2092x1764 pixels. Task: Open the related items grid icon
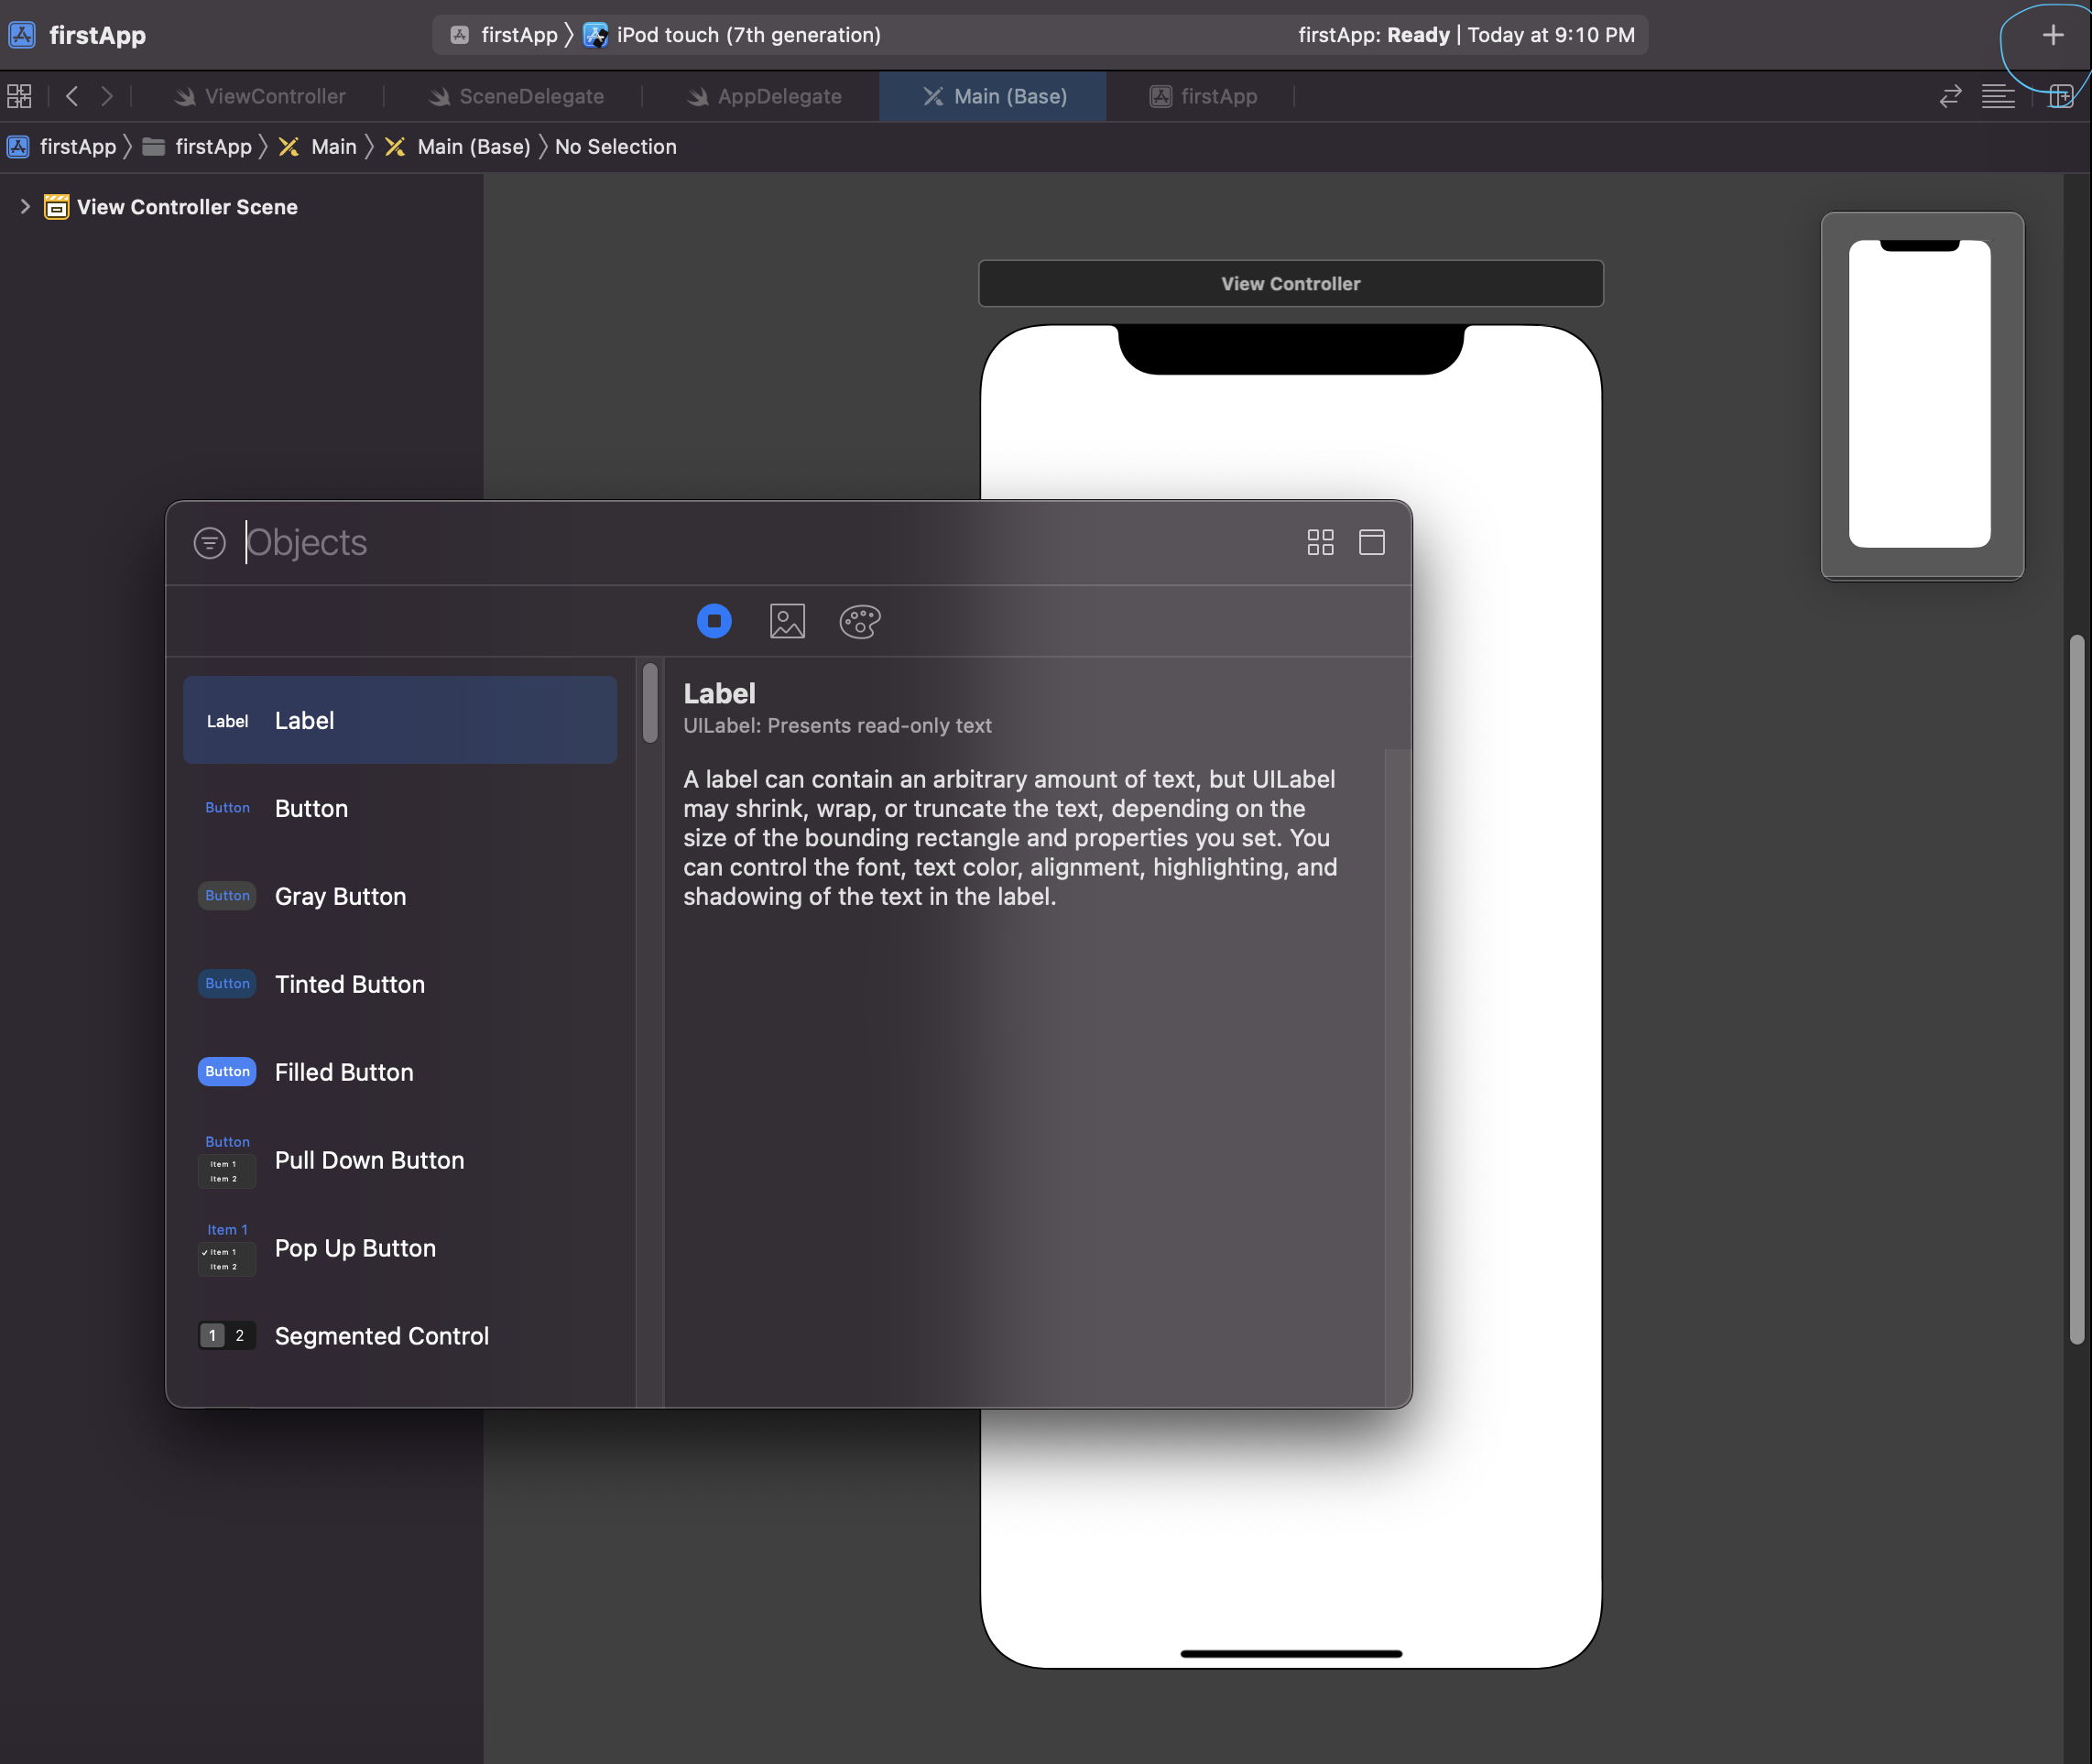19,96
